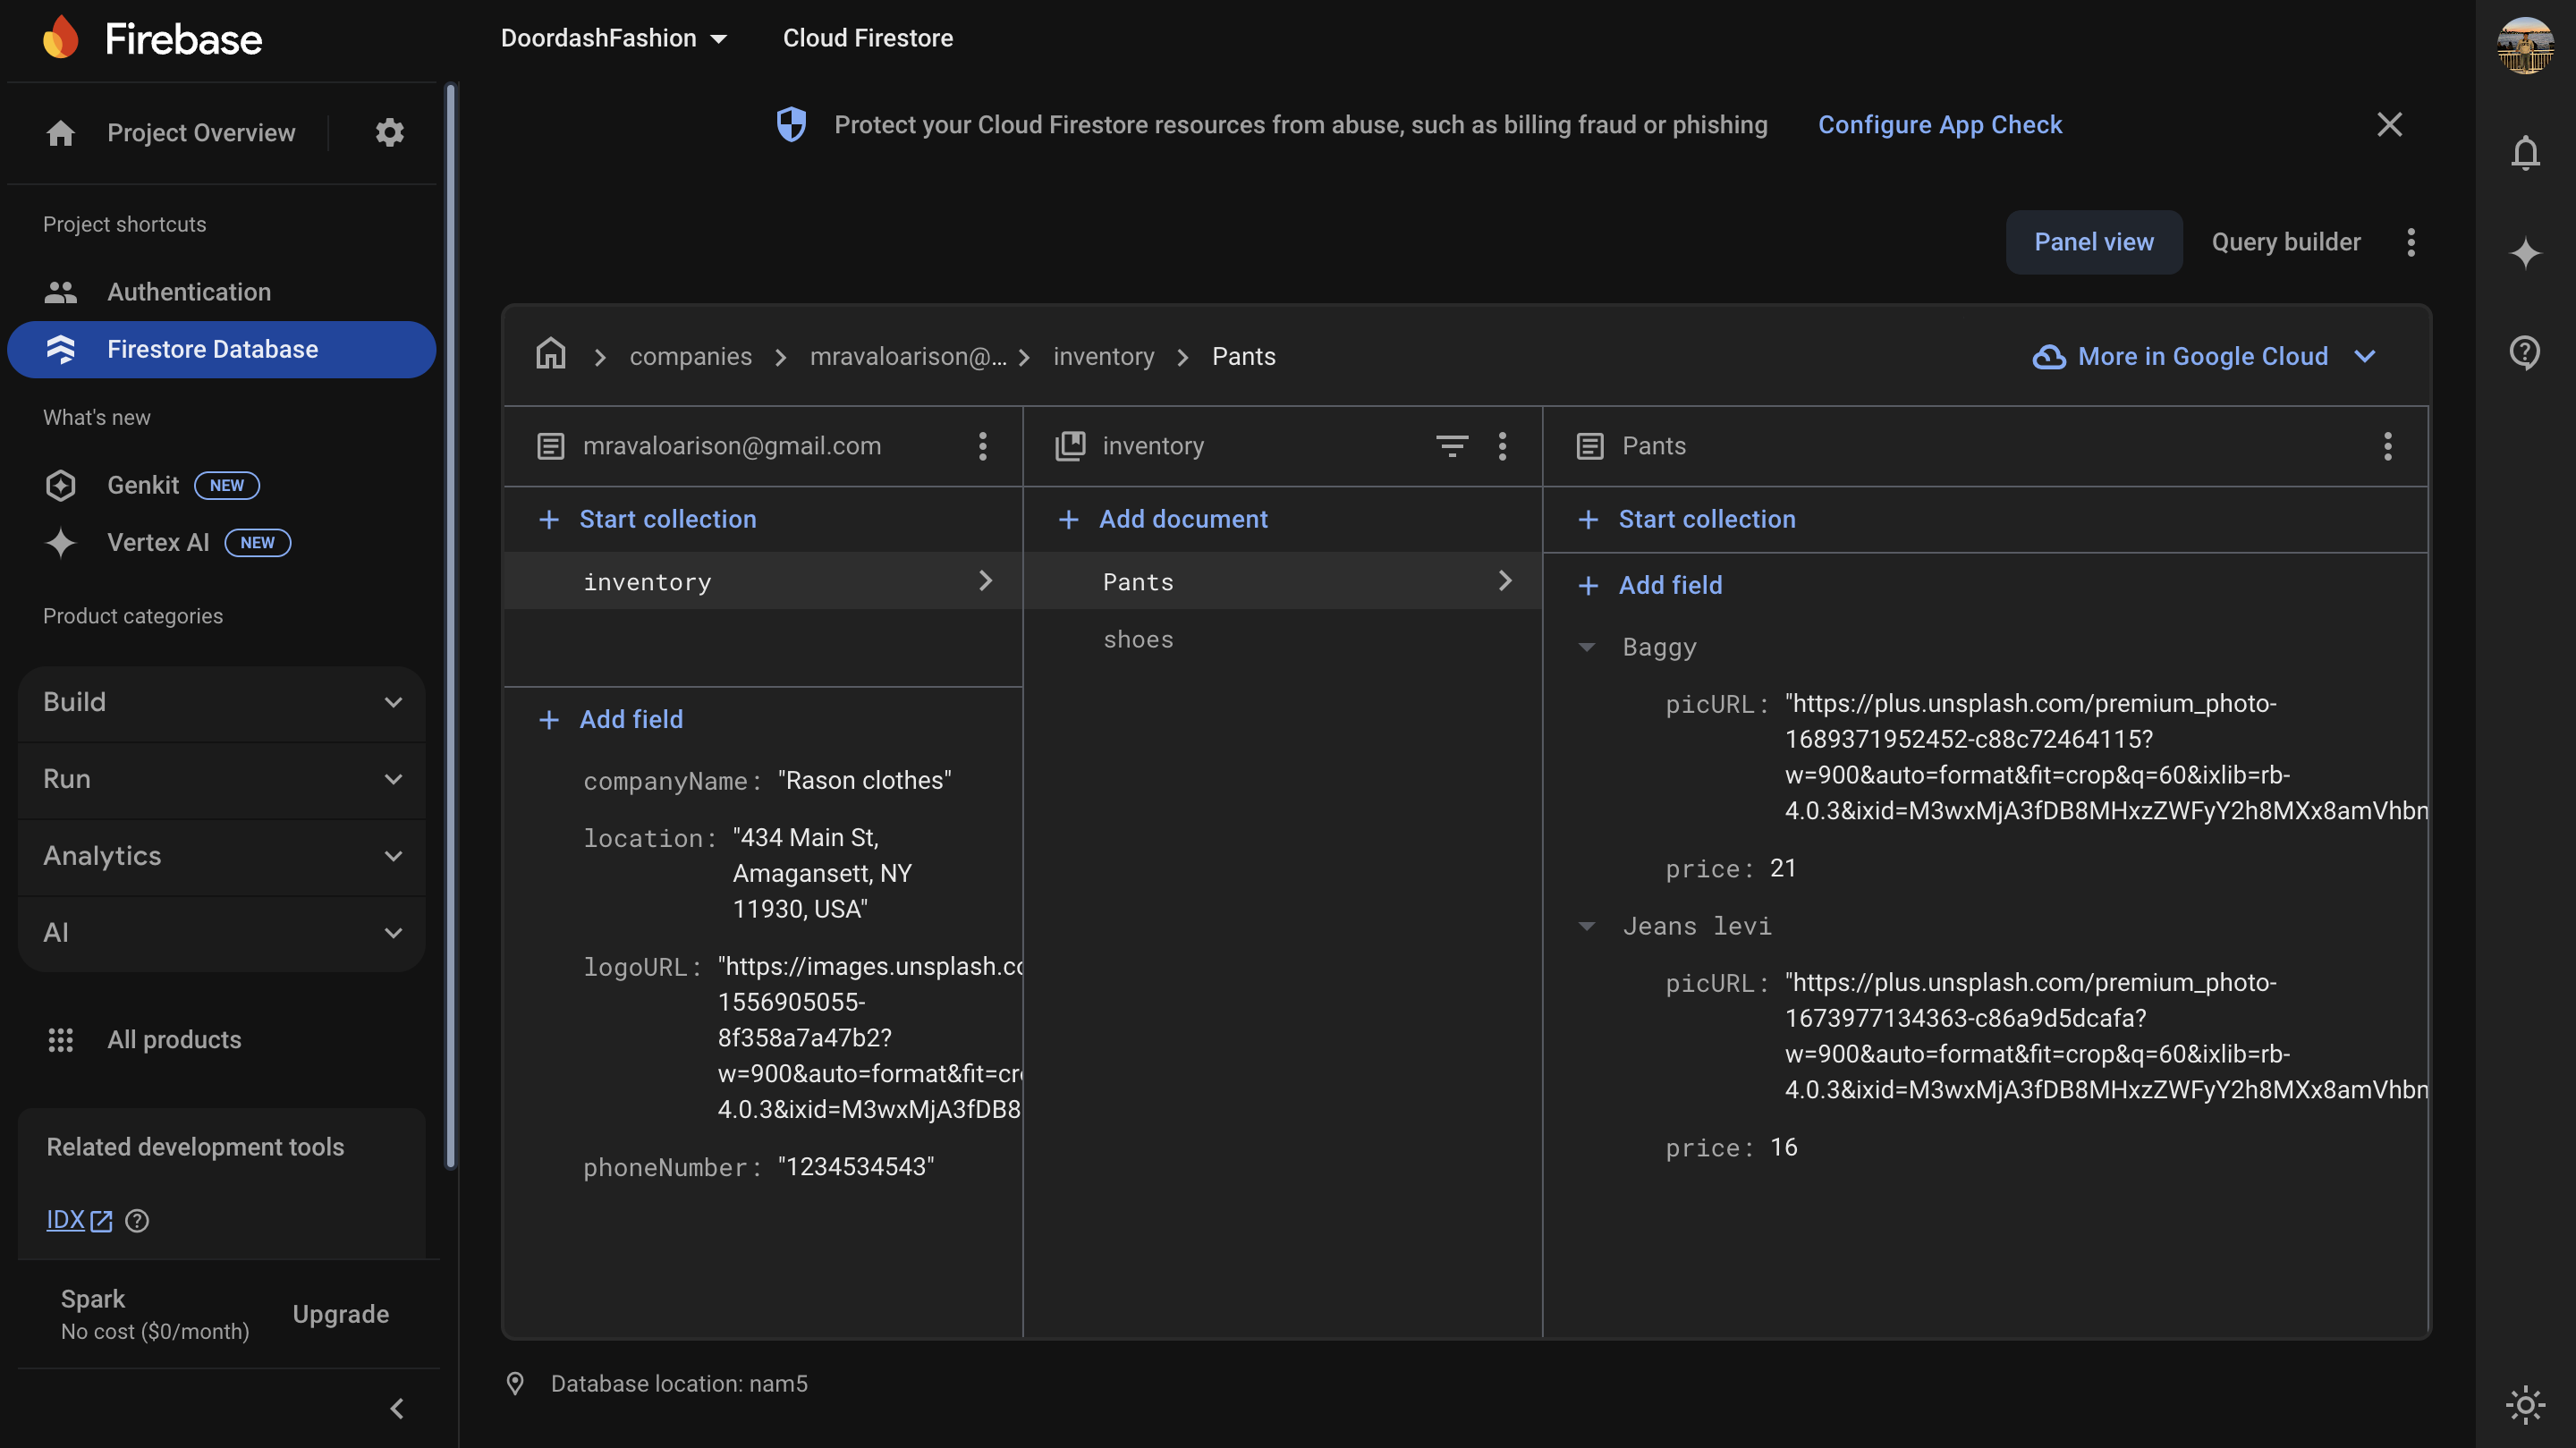Collapse the Baggy map field
This screenshot has height=1448, width=2576.
tap(1586, 647)
